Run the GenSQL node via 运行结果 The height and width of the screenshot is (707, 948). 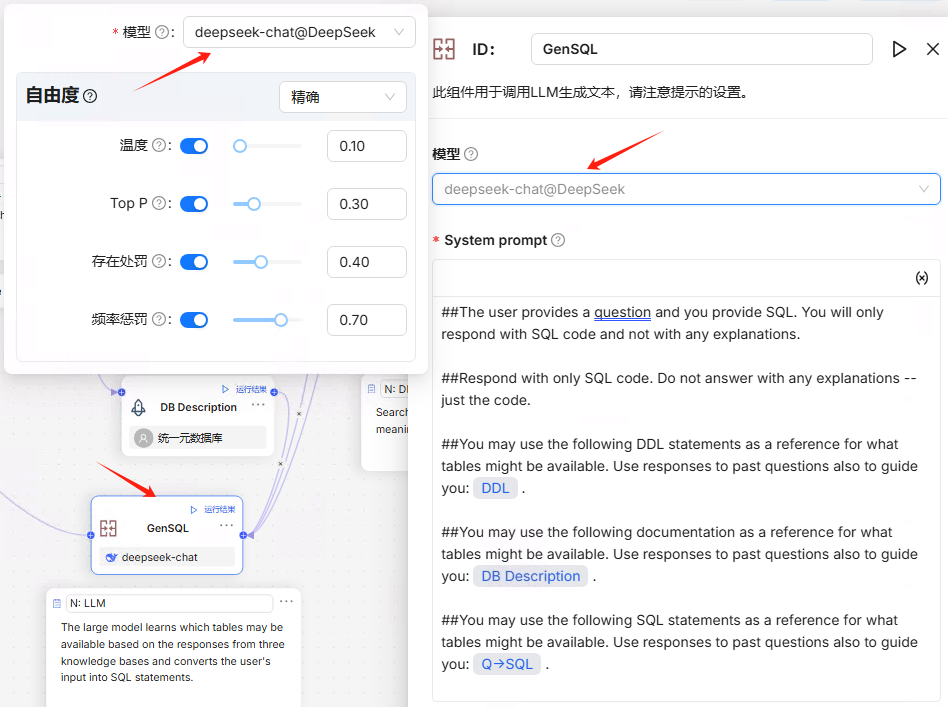tap(213, 510)
